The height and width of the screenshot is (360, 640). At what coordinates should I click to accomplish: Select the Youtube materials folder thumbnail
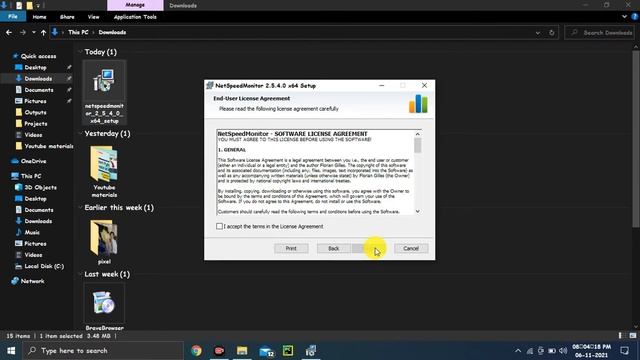(104, 163)
